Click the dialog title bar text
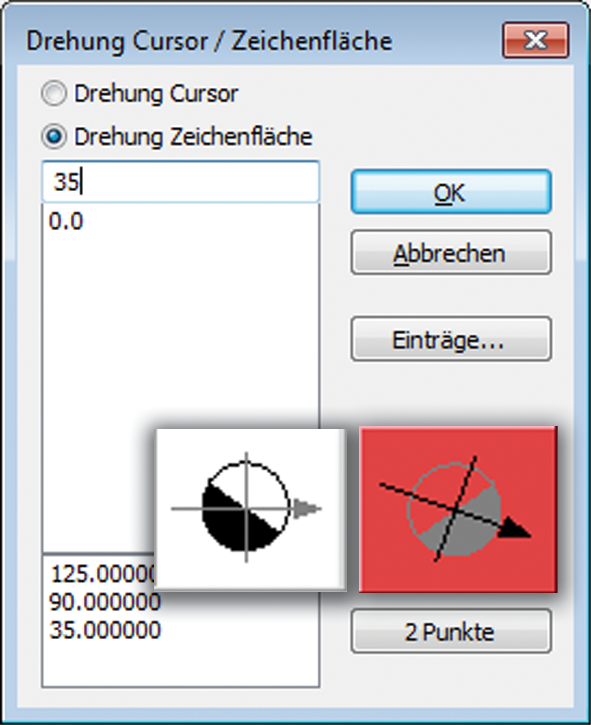The height and width of the screenshot is (725, 591). 209,41
